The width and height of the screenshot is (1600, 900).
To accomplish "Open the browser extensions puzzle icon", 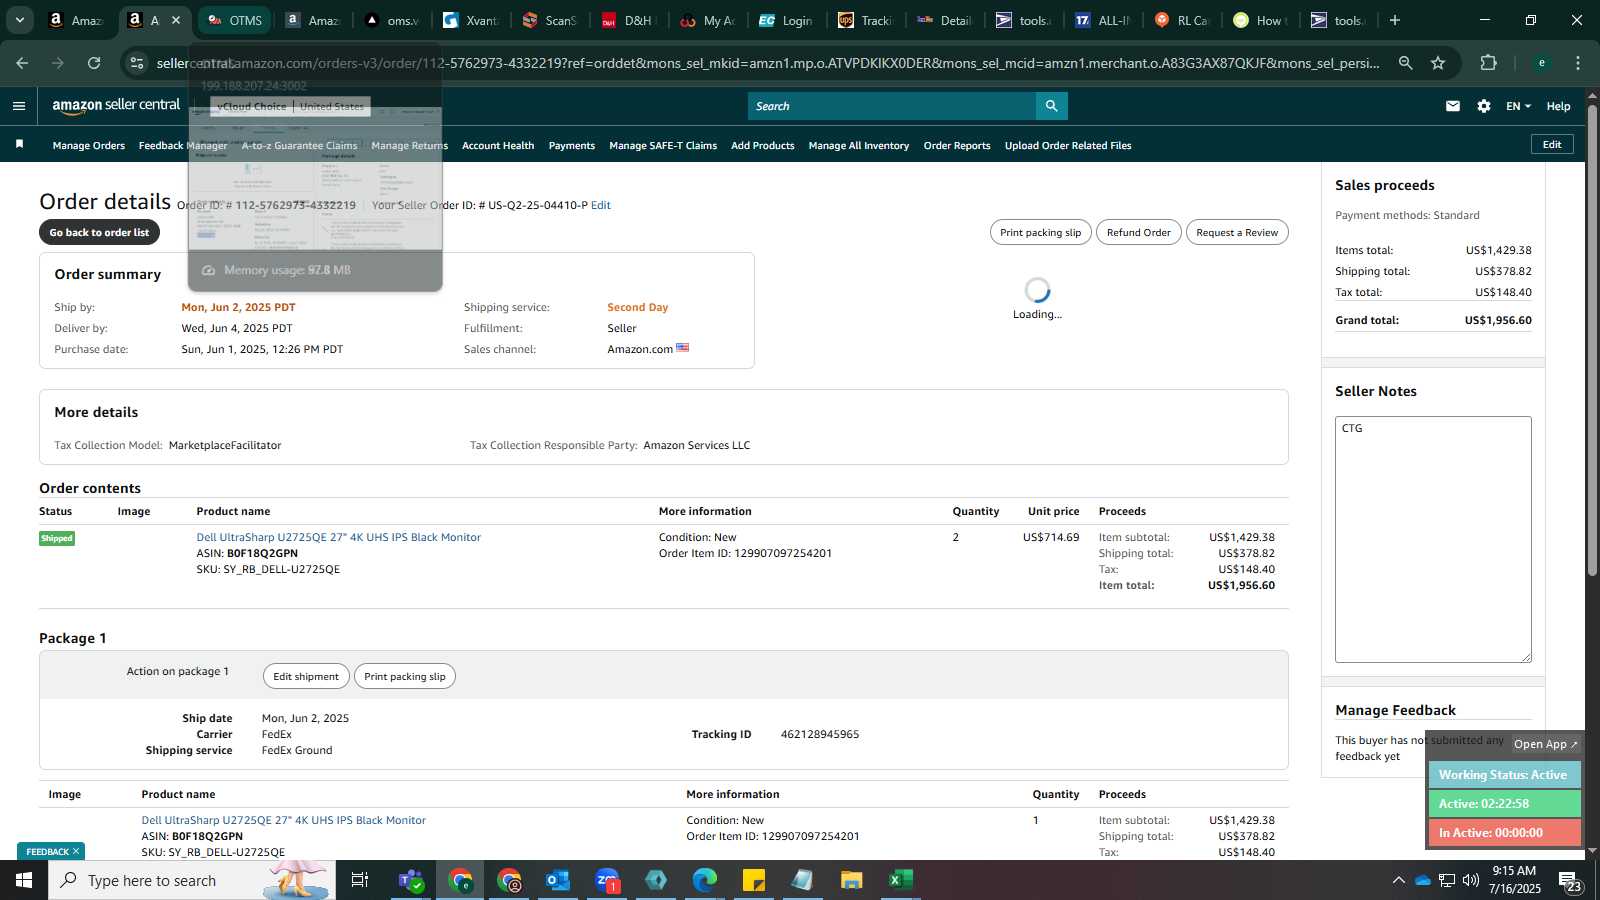I will tap(1488, 63).
